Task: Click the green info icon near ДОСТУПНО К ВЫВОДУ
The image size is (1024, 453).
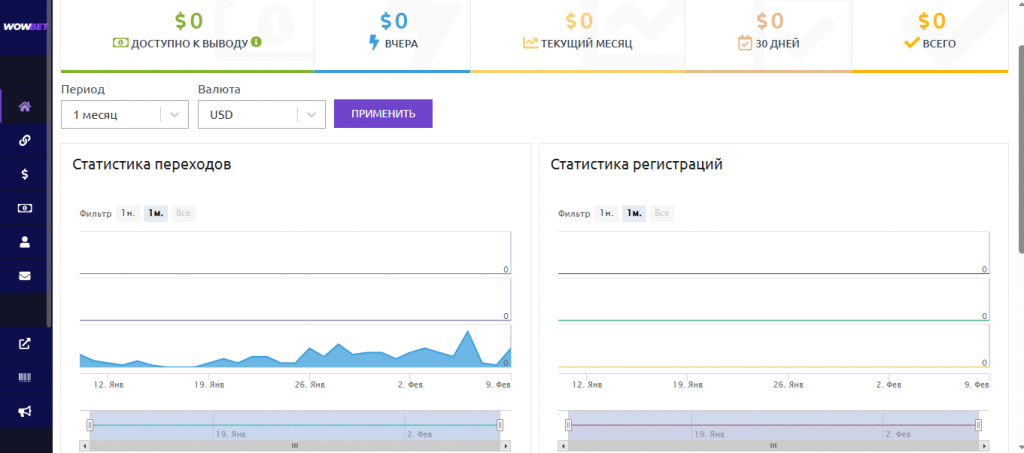Action: pyautogui.click(x=257, y=42)
